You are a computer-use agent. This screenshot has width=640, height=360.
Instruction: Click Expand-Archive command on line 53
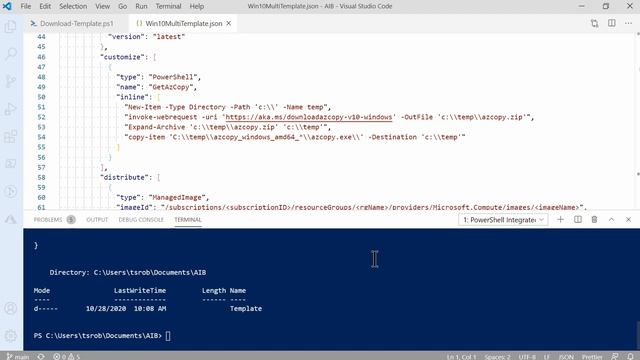[x=157, y=127]
